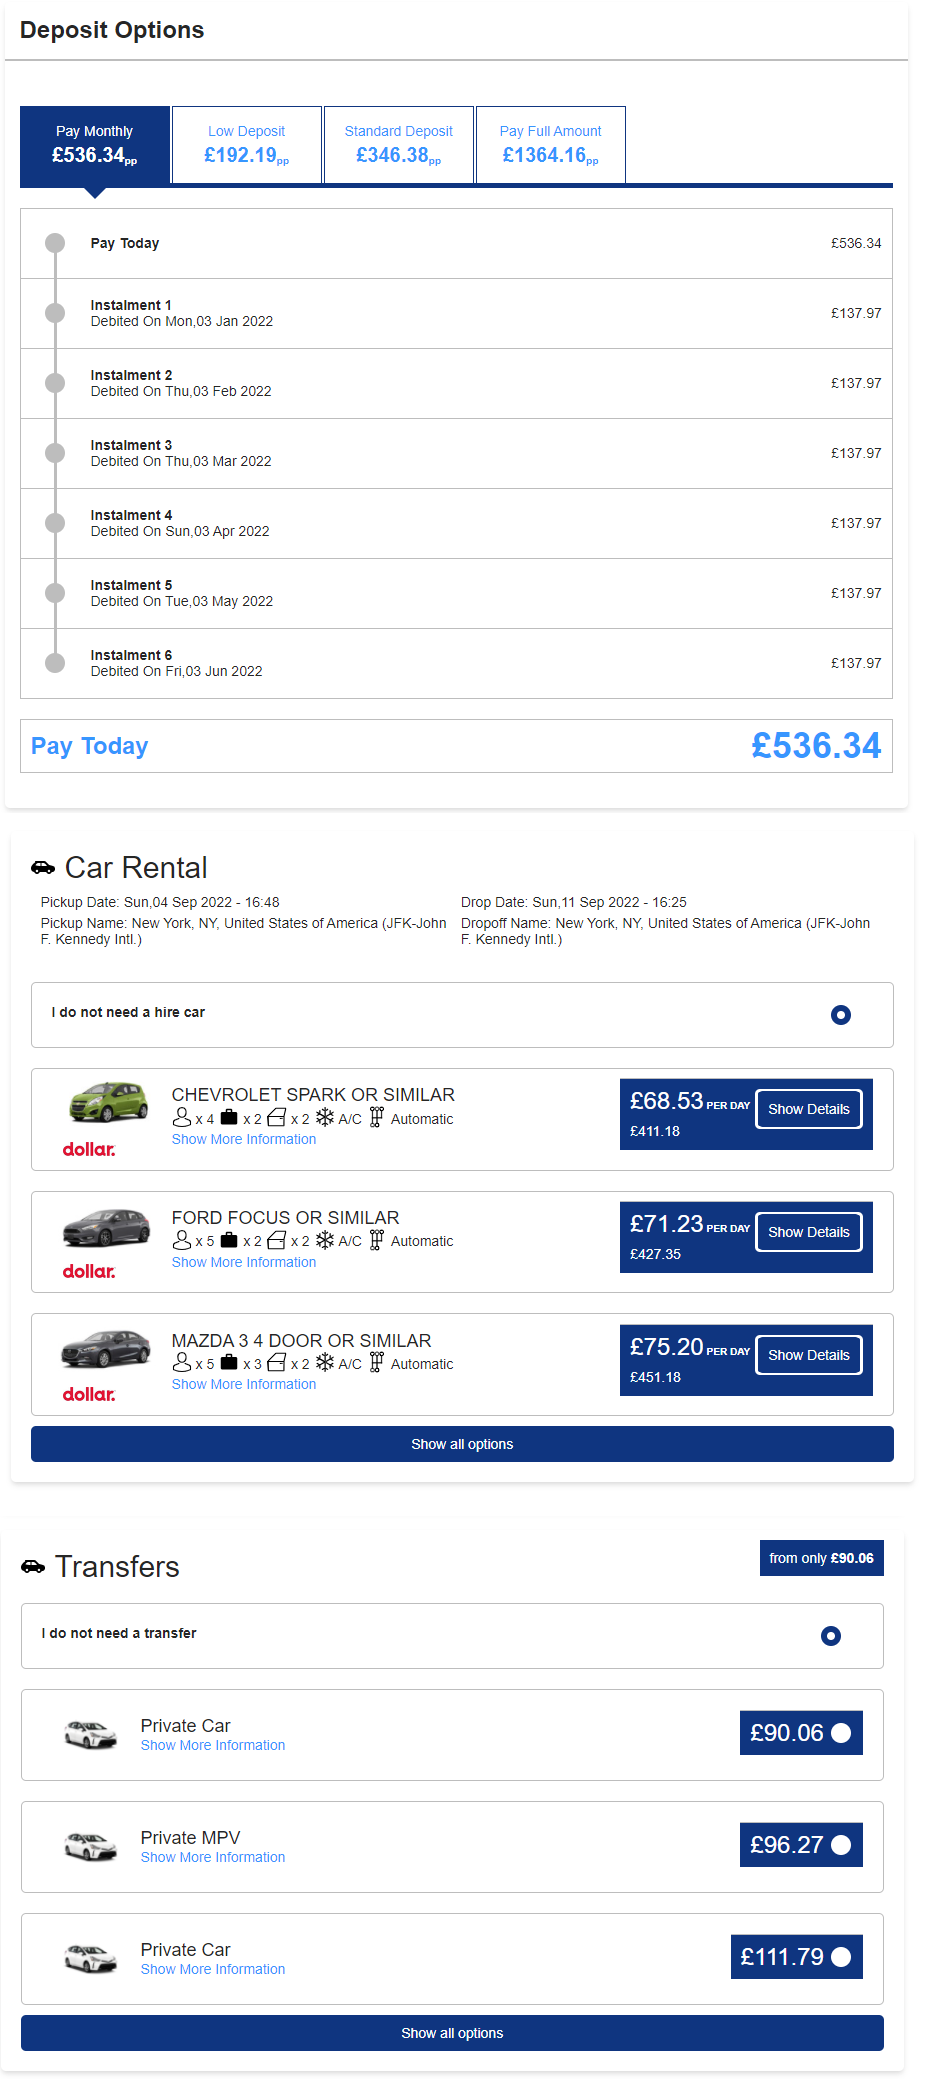Click the snowflake A/C icon for Ford Focus
Screen dimensions: 928x2096
click(x=325, y=1240)
